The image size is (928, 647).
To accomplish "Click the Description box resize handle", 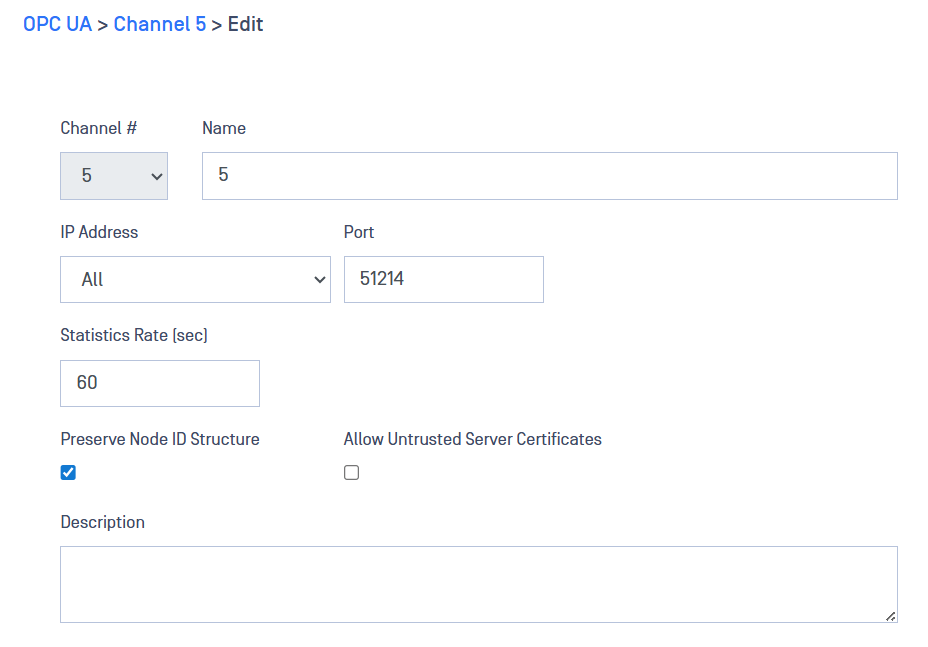I will 890,616.
